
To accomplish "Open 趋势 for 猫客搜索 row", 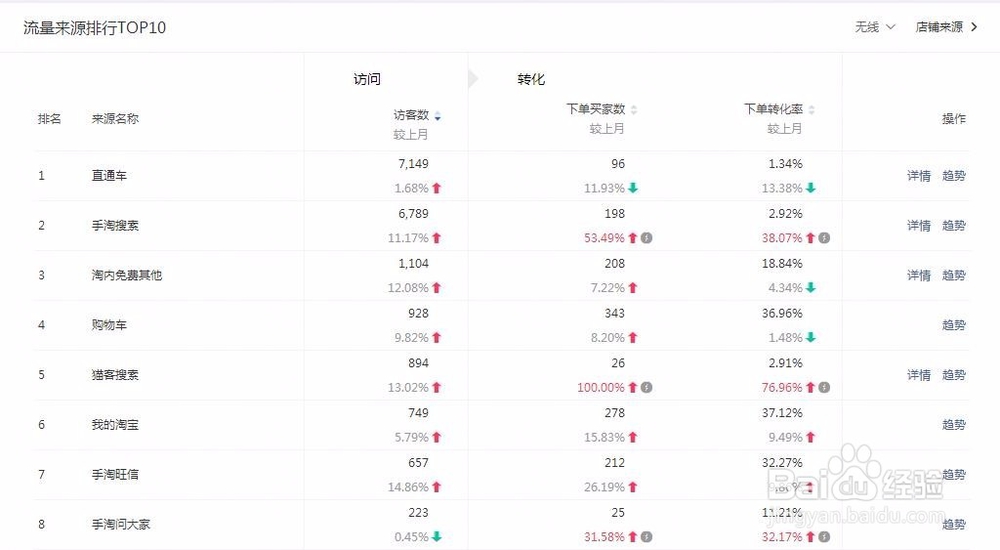I will [x=954, y=375].
